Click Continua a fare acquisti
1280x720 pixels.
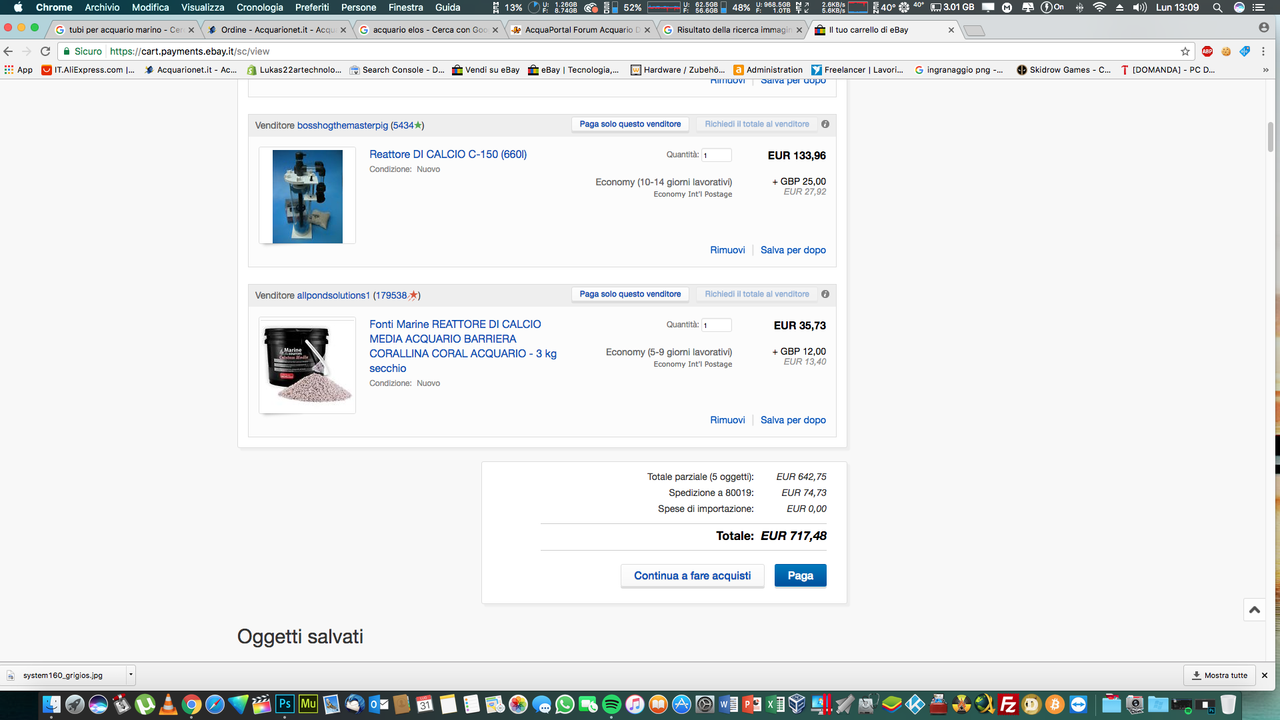click(x=692, y=576)
